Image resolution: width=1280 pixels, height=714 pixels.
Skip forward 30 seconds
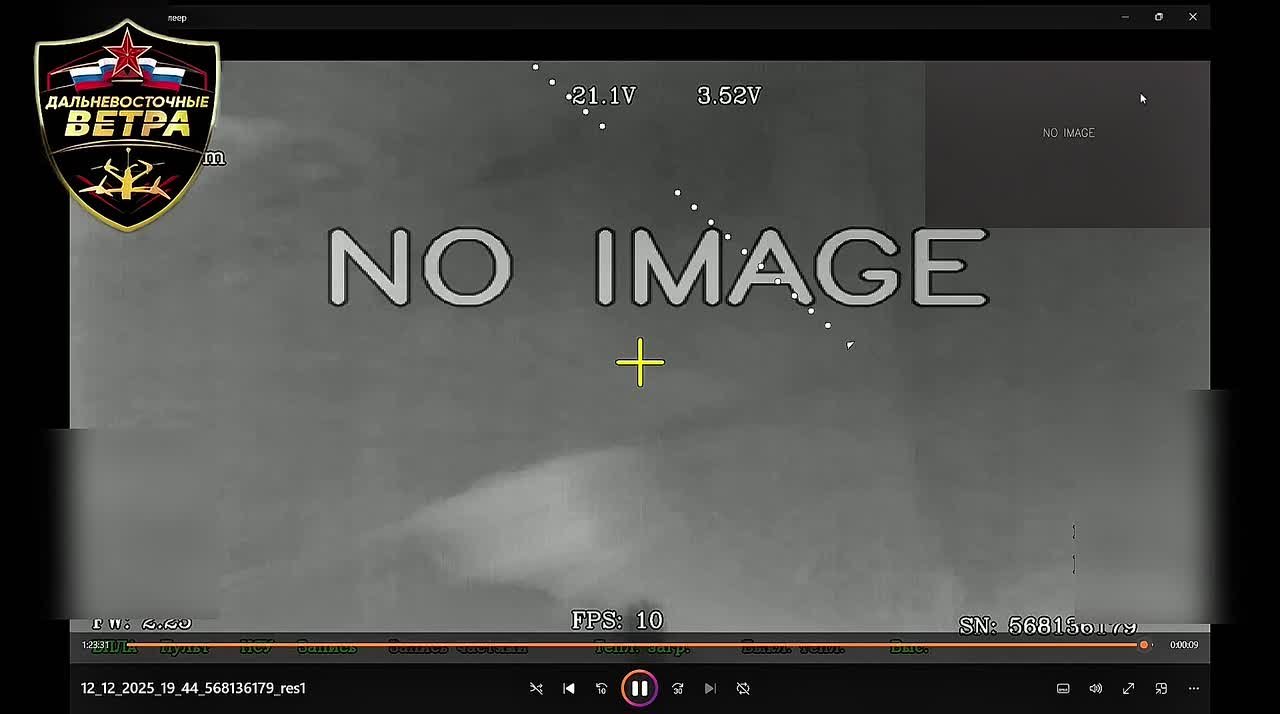point(677,688)
